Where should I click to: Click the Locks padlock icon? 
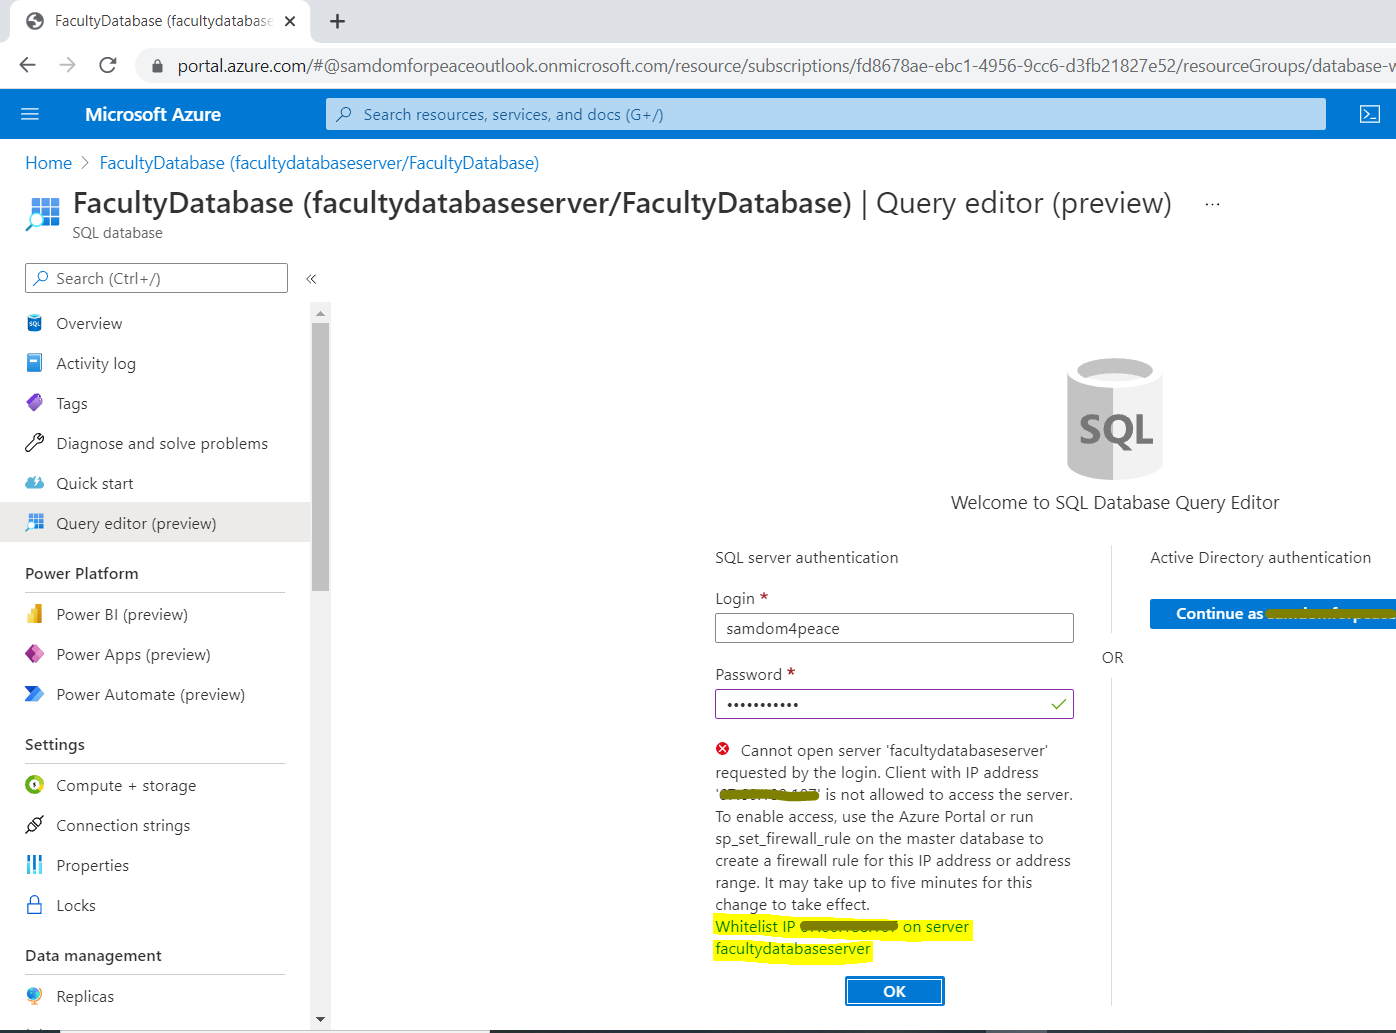(x=35, y=905)
